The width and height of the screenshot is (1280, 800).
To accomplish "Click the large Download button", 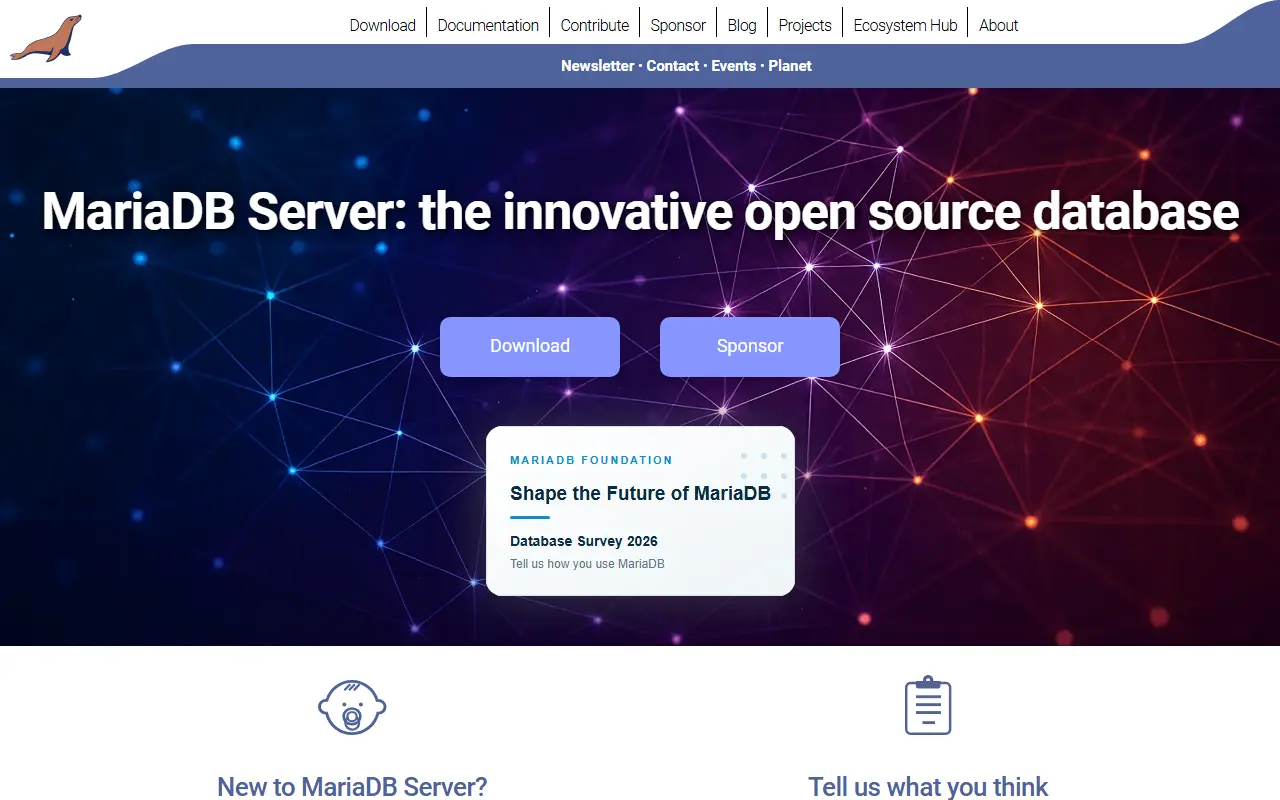I will (530, 347).
